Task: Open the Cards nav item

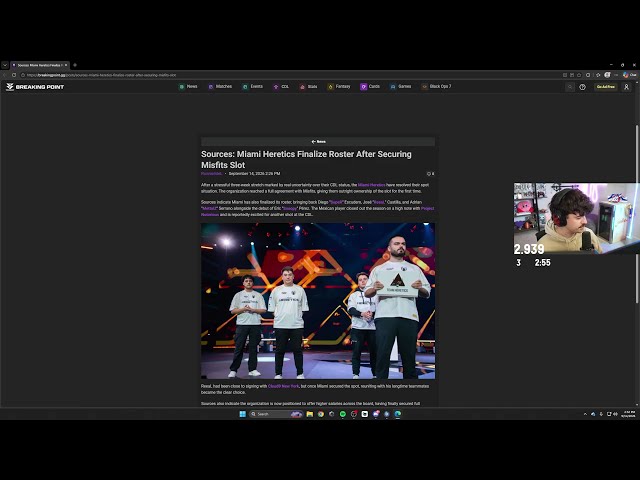Action: coord(370,87)
